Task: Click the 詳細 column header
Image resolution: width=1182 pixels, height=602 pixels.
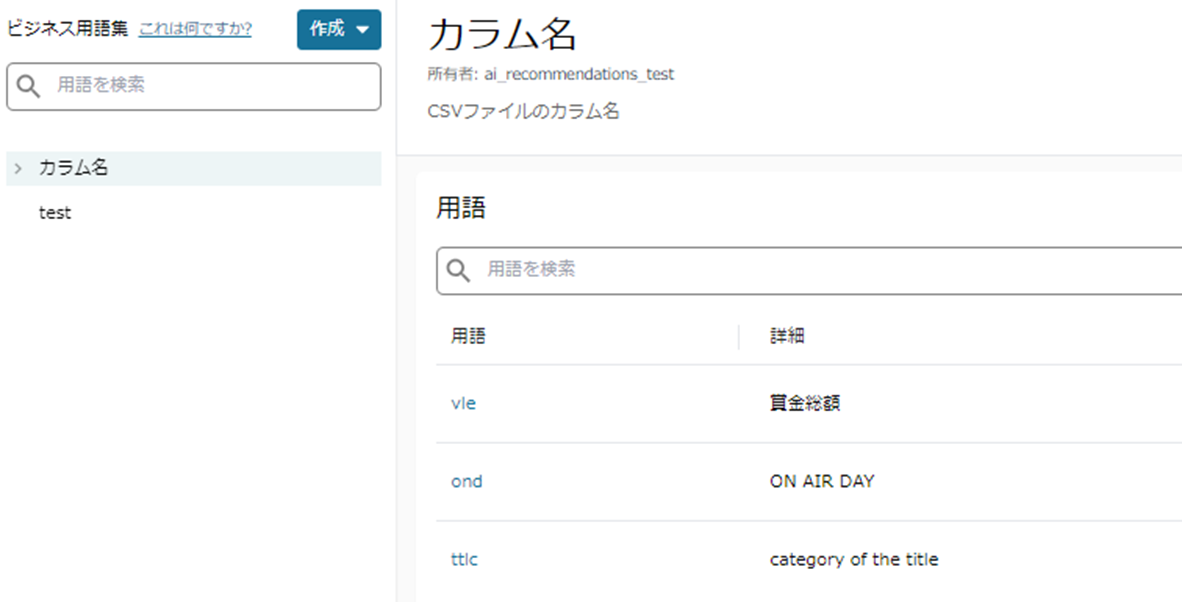Action: coord(787,336)
